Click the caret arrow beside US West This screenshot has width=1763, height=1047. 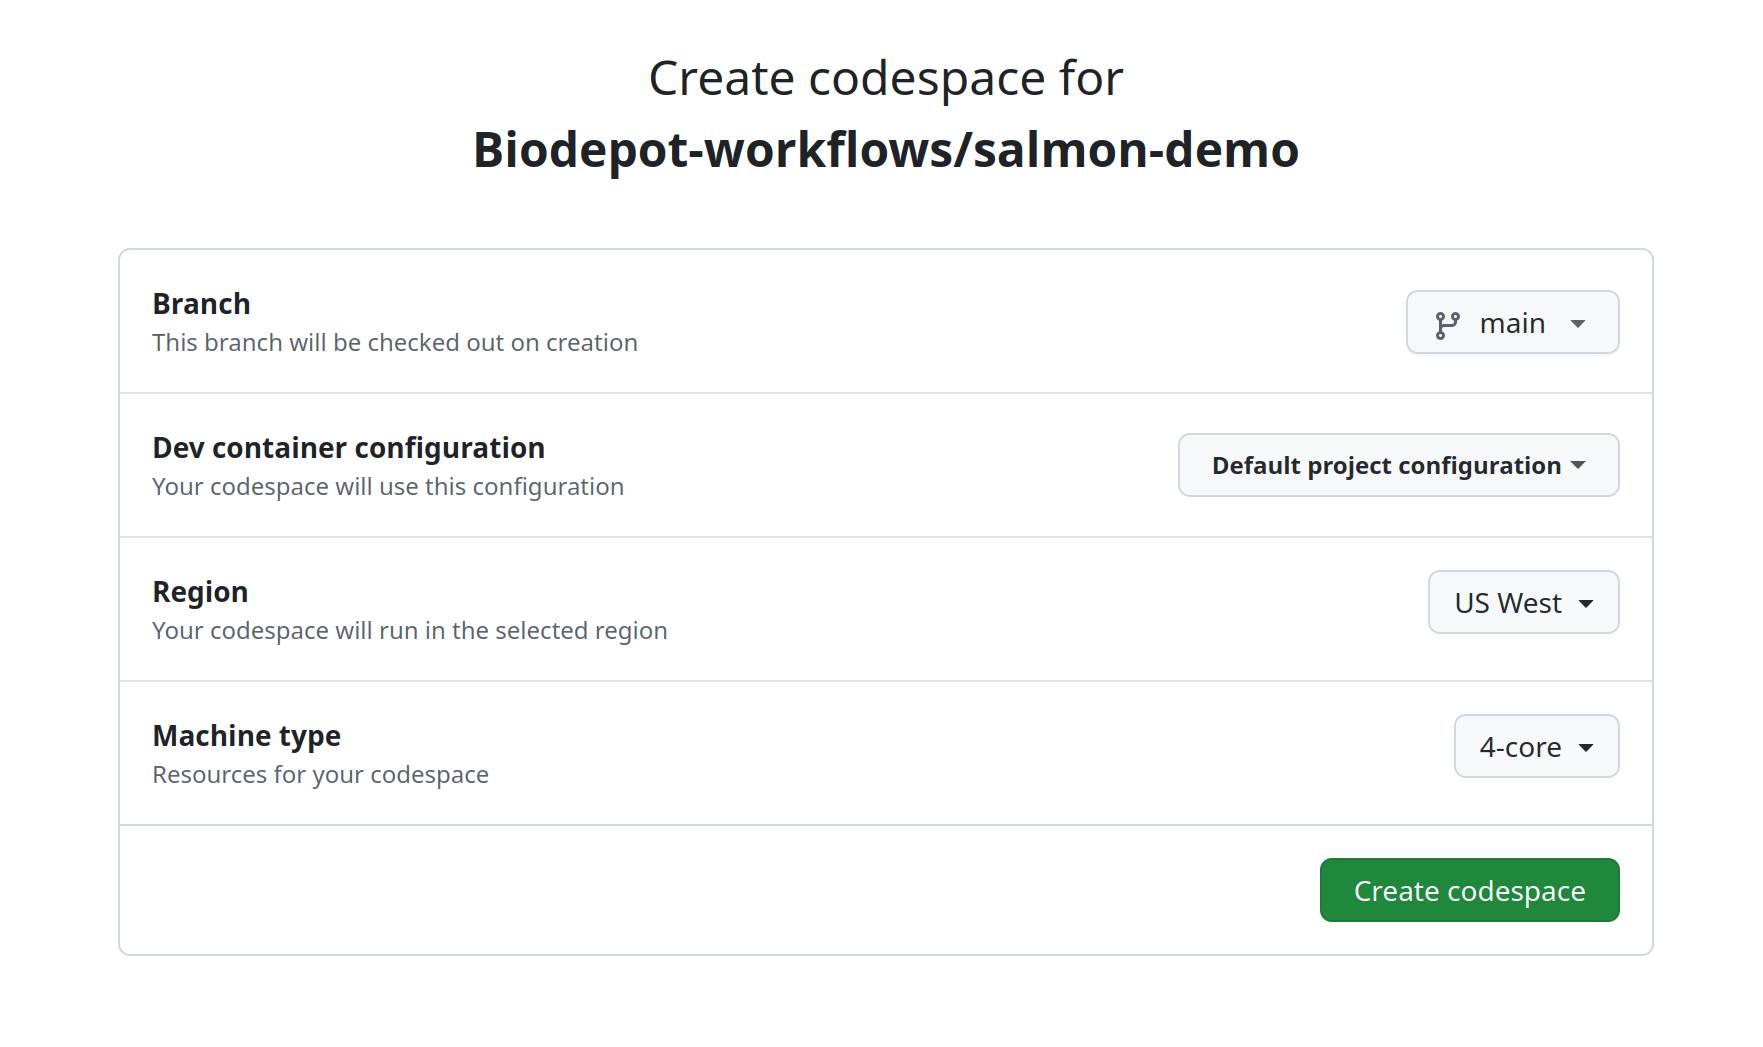click(1588, 602)
